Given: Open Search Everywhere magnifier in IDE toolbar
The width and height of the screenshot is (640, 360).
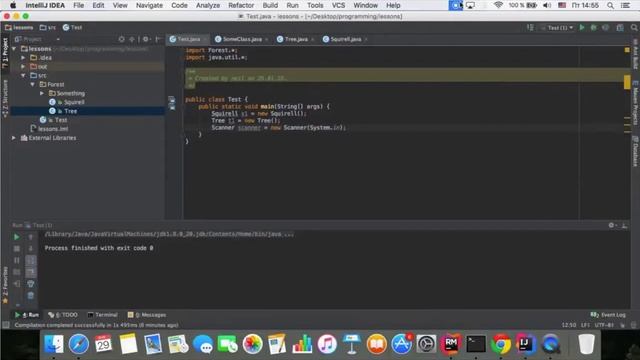Looking at the screenshot, I should 634,27.
